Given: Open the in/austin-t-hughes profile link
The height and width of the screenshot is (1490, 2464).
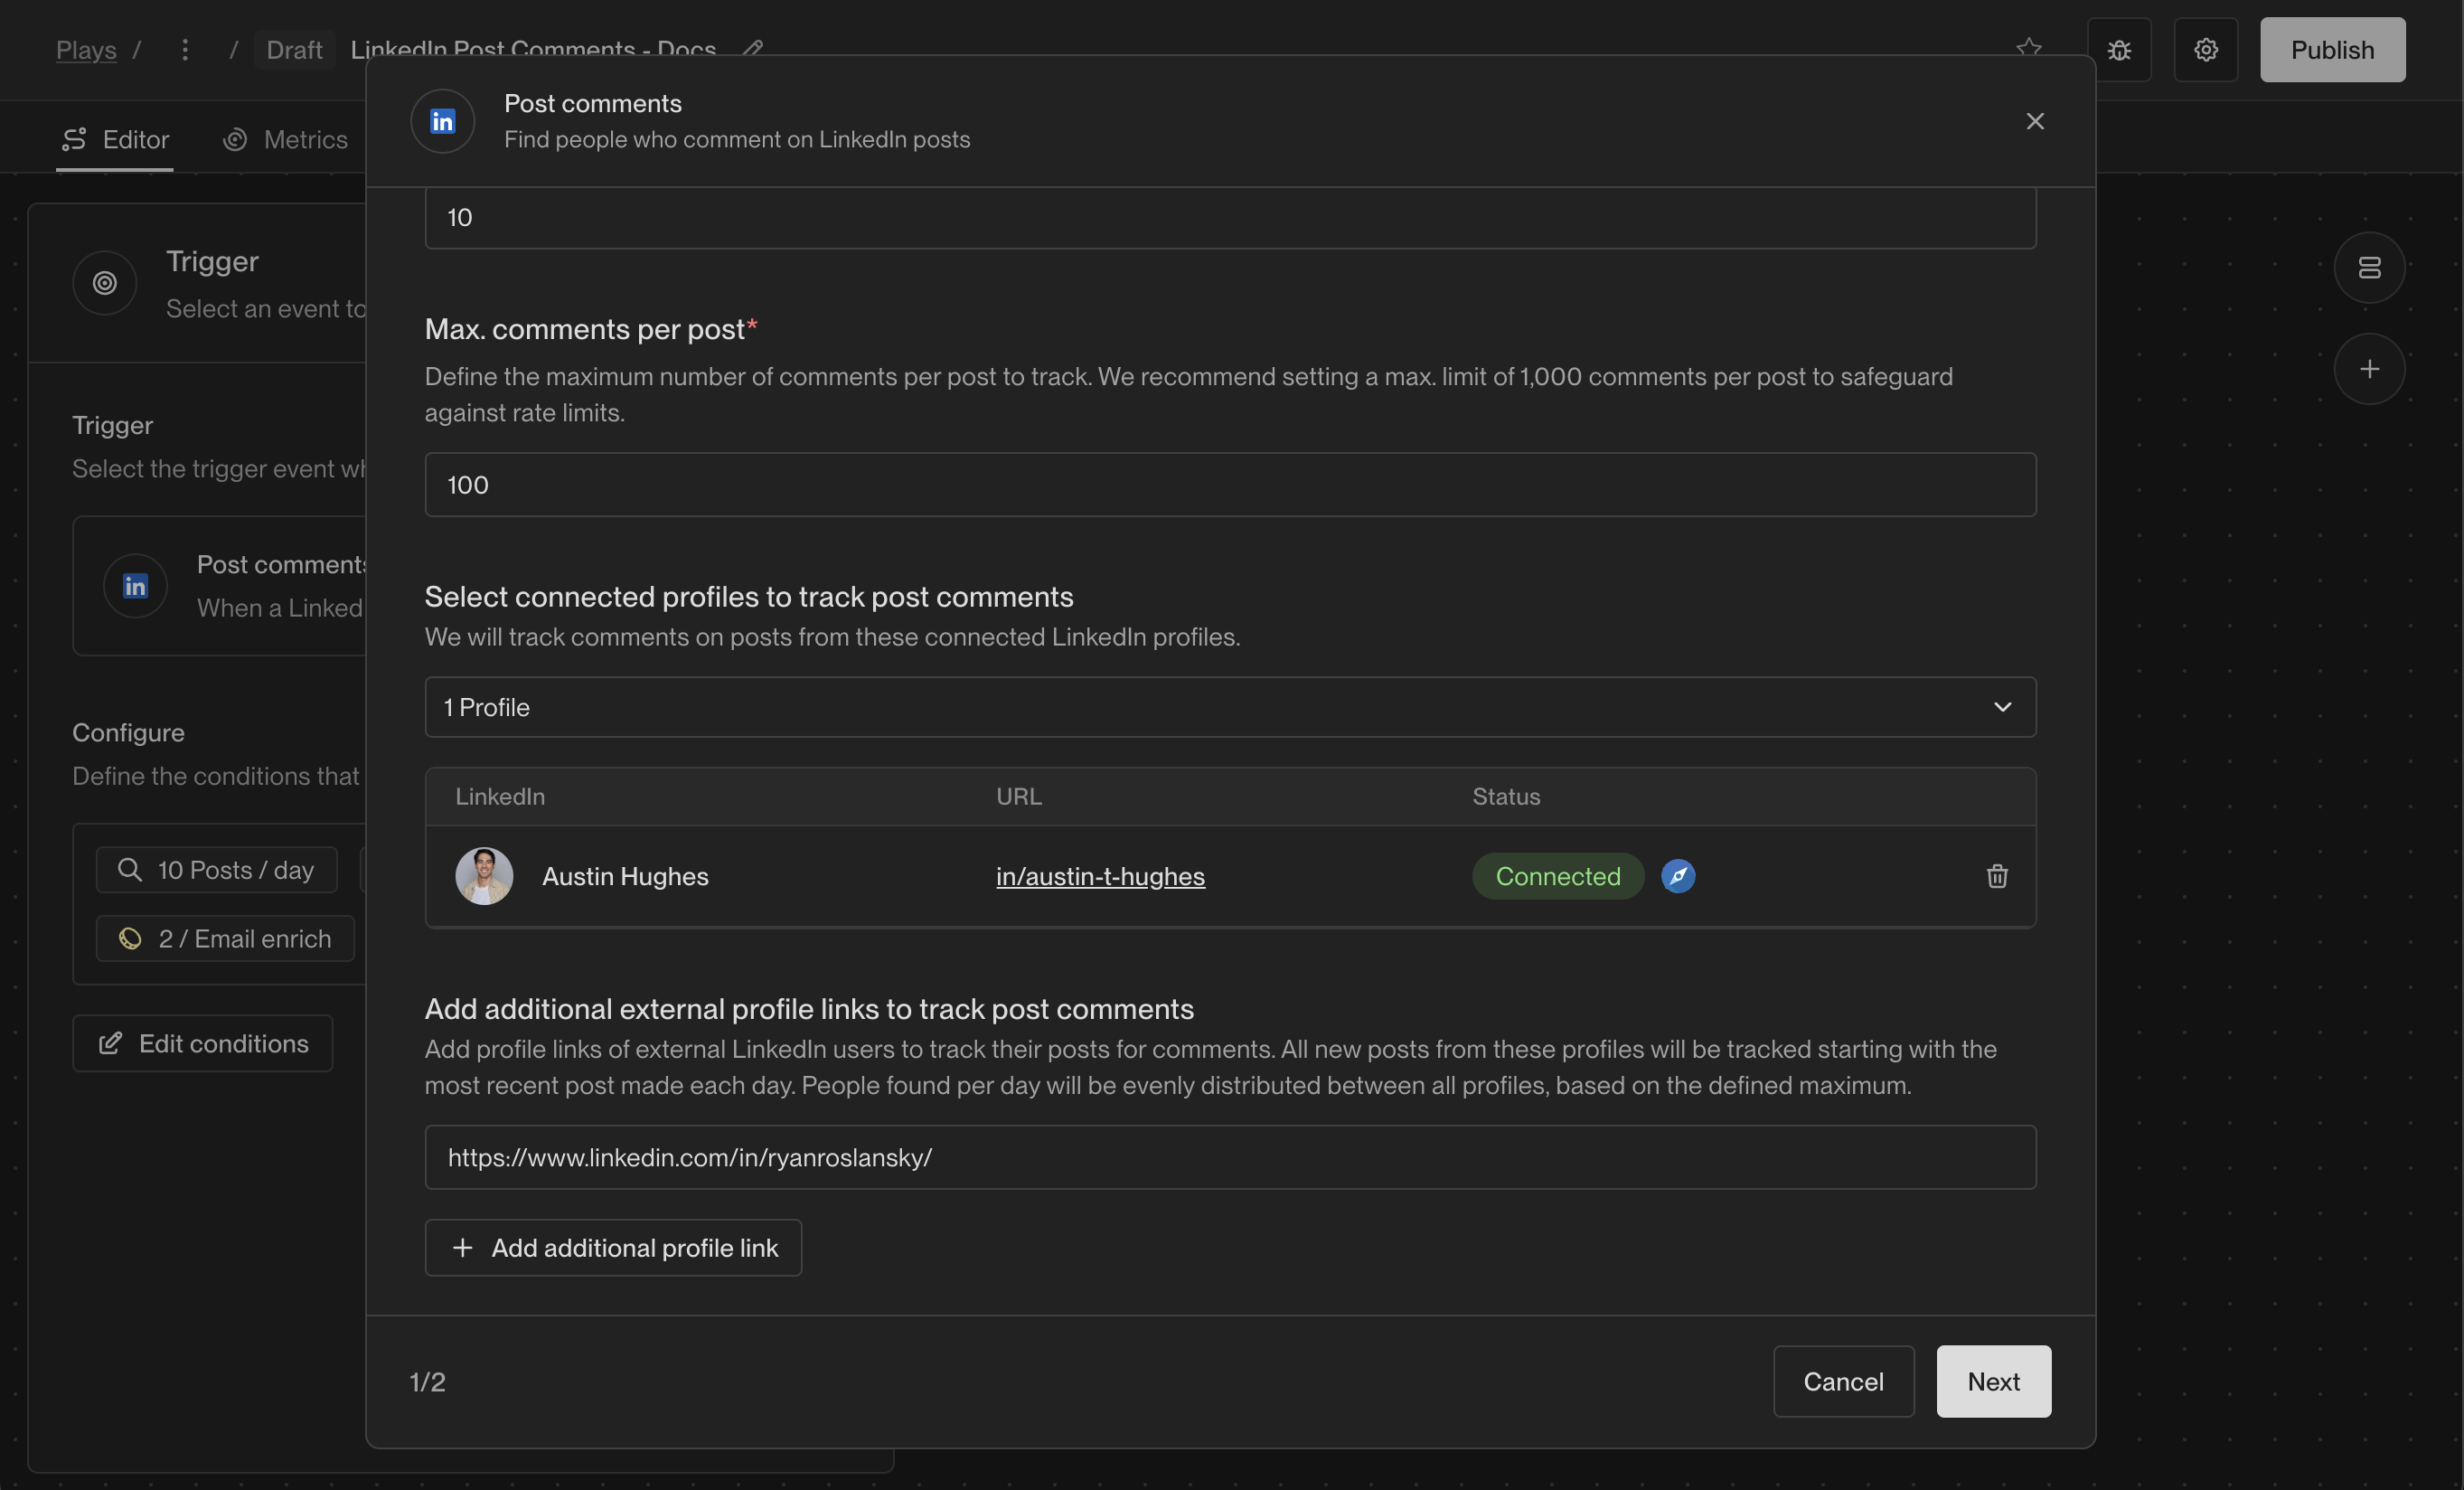Looking at the screenshot, I should point(1100,876).
